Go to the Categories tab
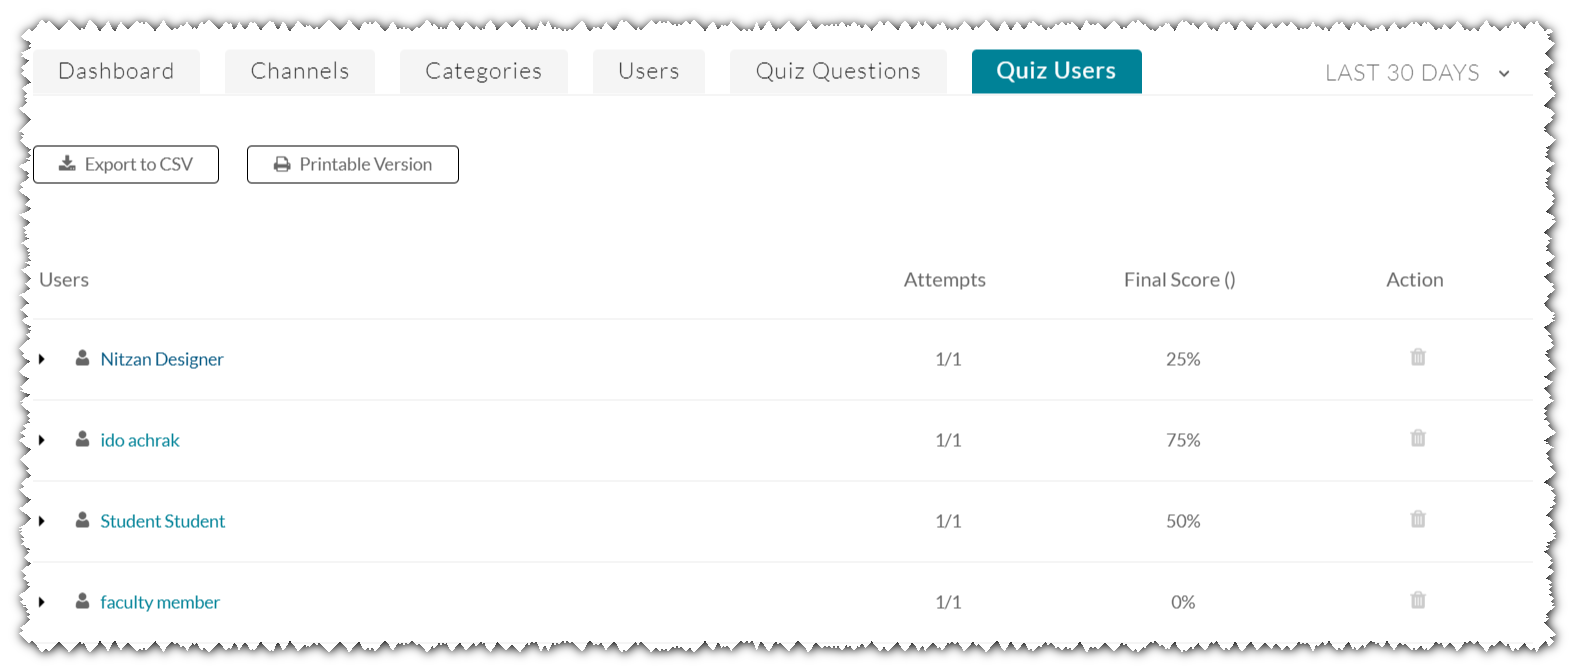Viewport: 1576px width, 672px height. 484,71
